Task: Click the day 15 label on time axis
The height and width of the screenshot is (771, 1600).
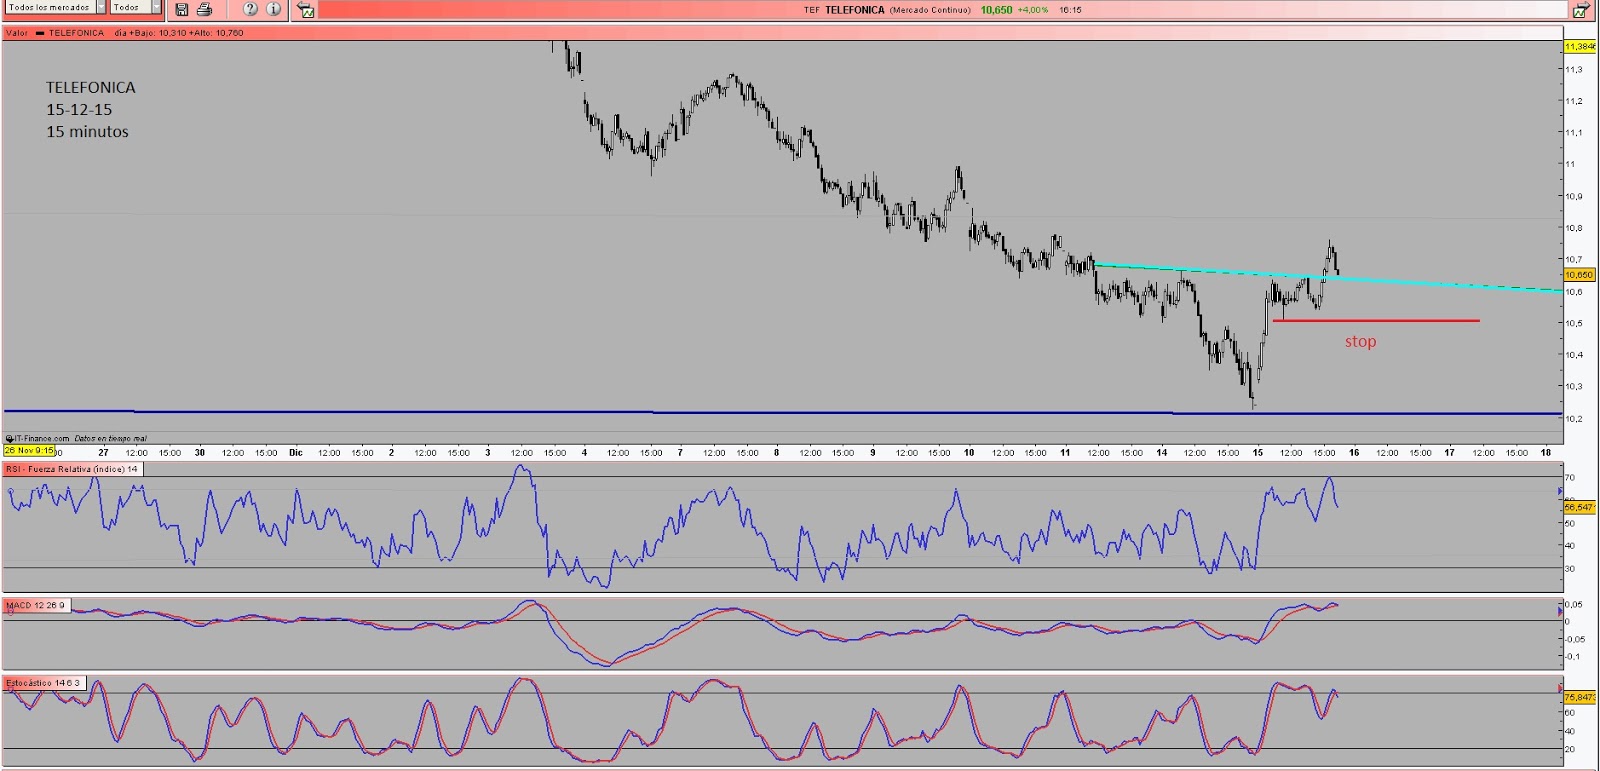Action: tap(1258, 453)
